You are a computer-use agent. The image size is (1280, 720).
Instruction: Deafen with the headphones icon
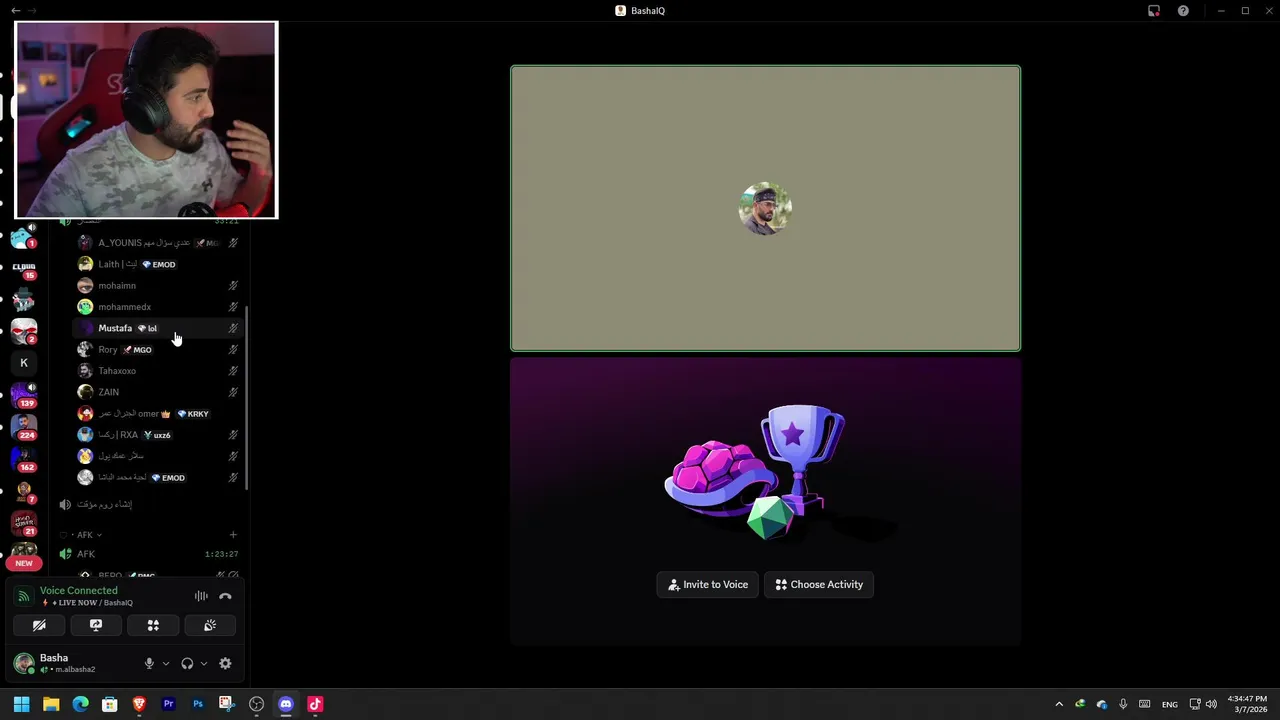click(x=187, y=663)
